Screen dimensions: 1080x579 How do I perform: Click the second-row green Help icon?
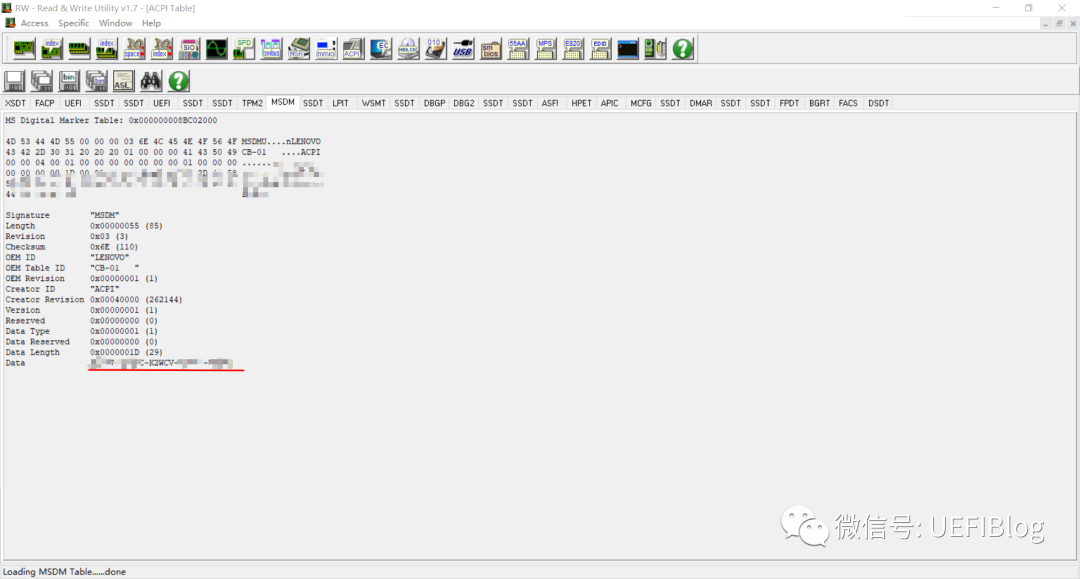178,81
